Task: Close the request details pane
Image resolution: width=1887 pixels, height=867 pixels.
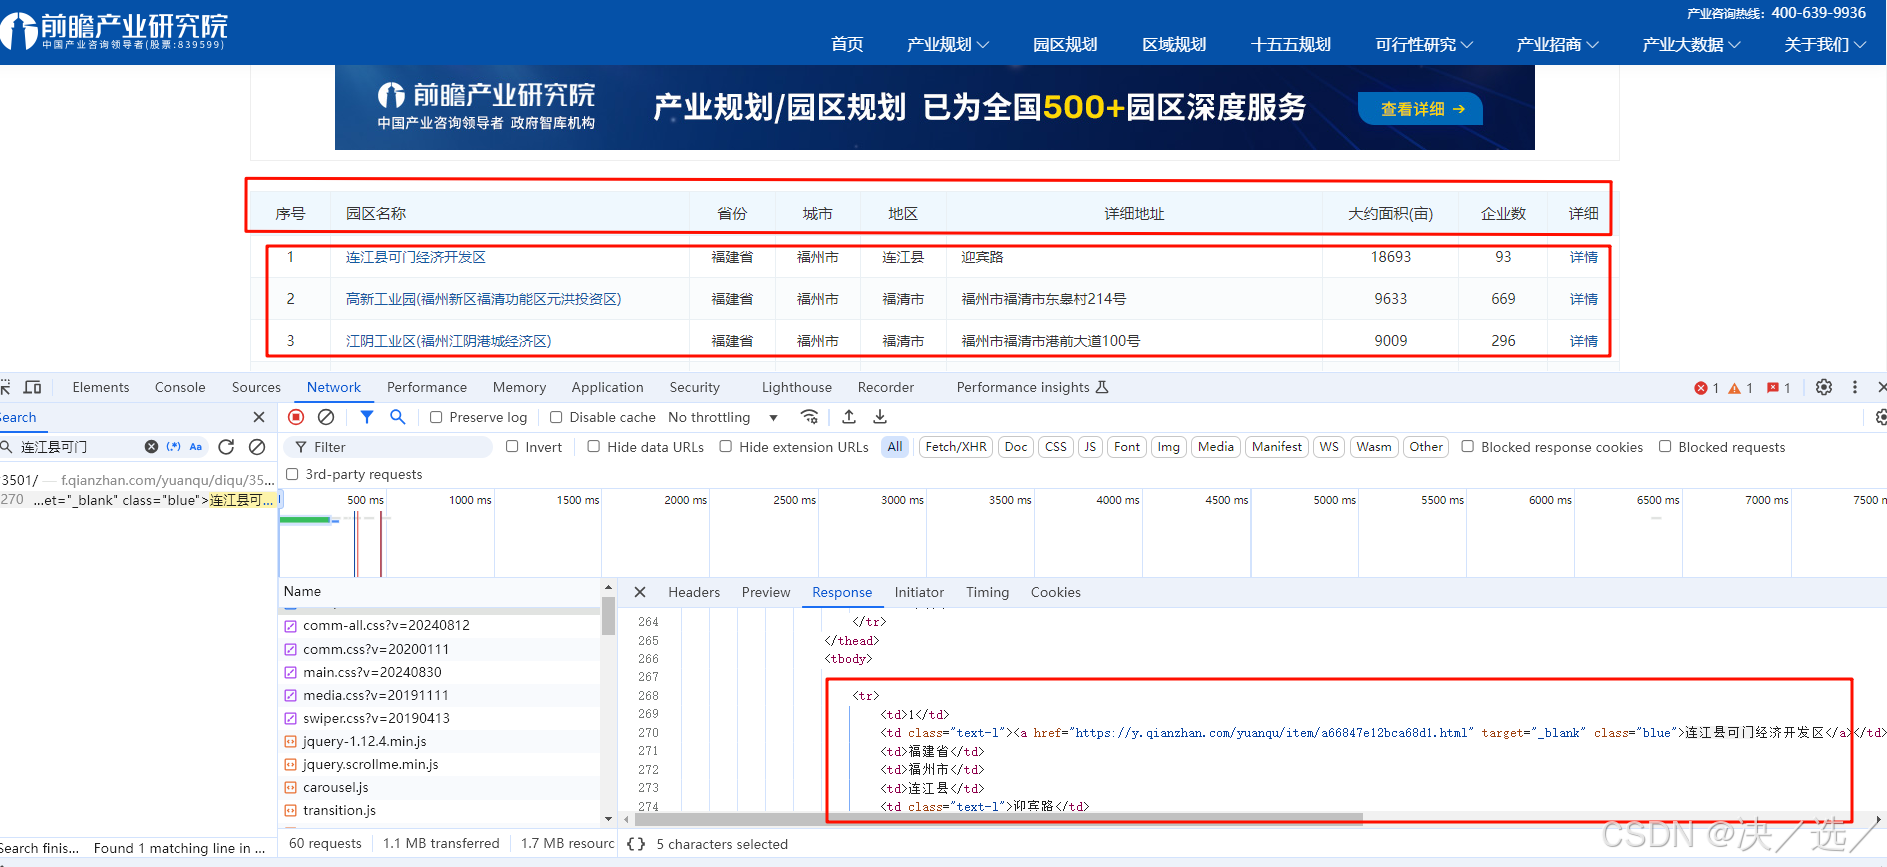Action: coord(640,592)
